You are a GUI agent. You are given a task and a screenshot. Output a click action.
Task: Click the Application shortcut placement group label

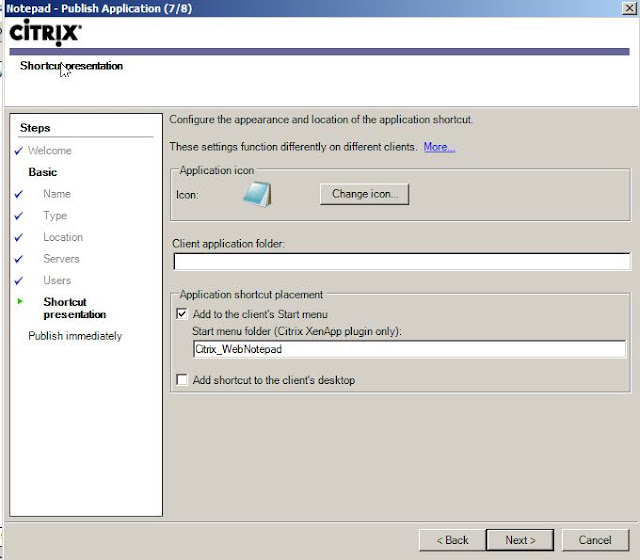251,294
